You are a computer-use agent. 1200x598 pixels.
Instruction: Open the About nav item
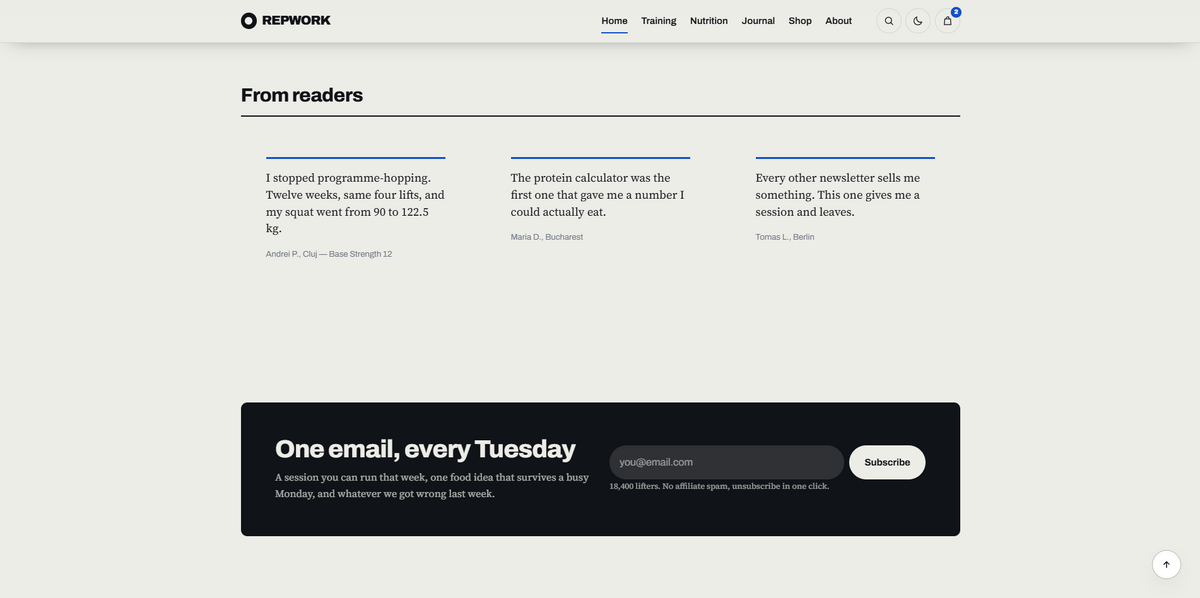point(839,21)
